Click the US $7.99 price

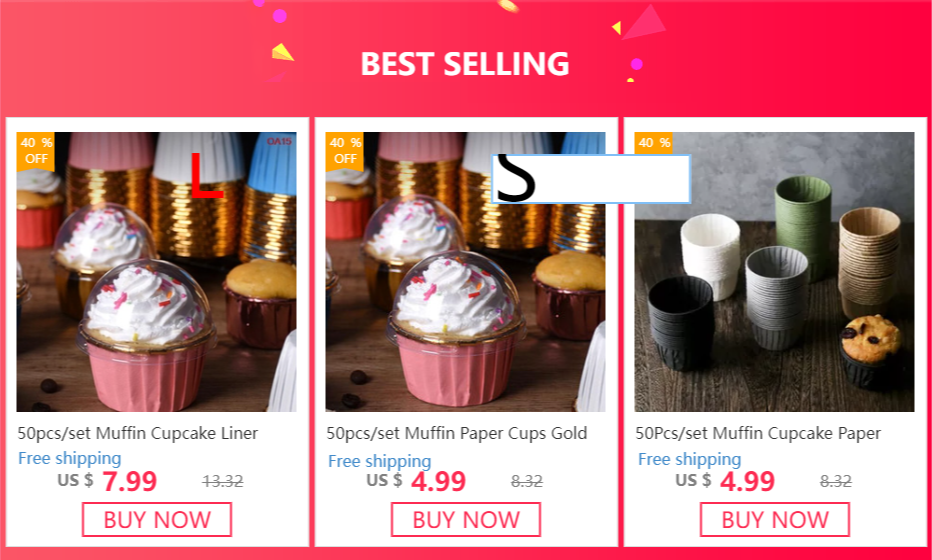click(x=107, y=481)
